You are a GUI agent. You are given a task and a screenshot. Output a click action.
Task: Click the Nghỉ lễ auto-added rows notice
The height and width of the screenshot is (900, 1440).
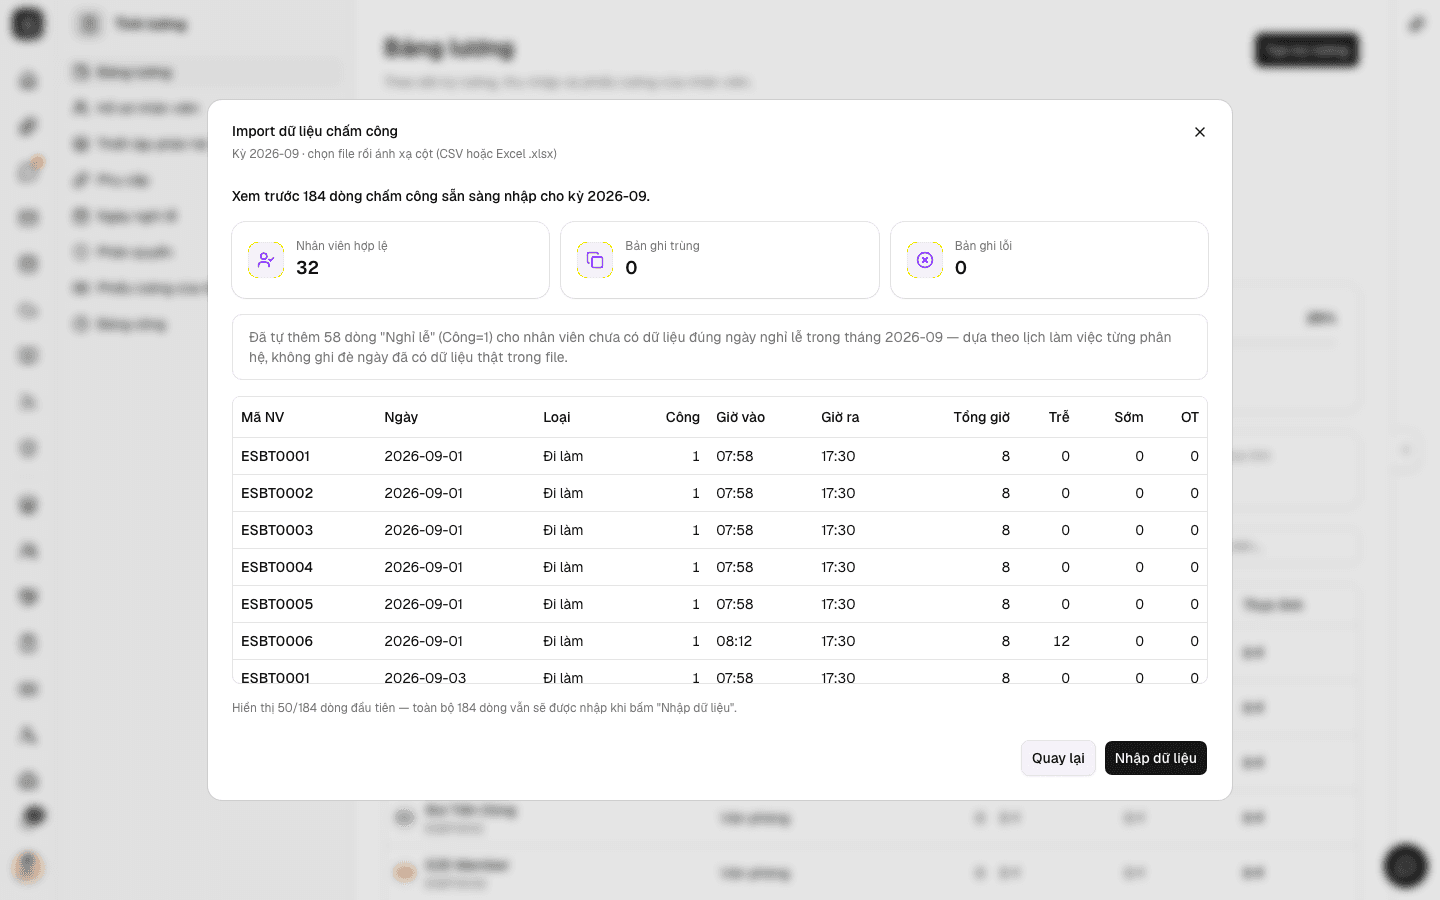click(720, 347)
